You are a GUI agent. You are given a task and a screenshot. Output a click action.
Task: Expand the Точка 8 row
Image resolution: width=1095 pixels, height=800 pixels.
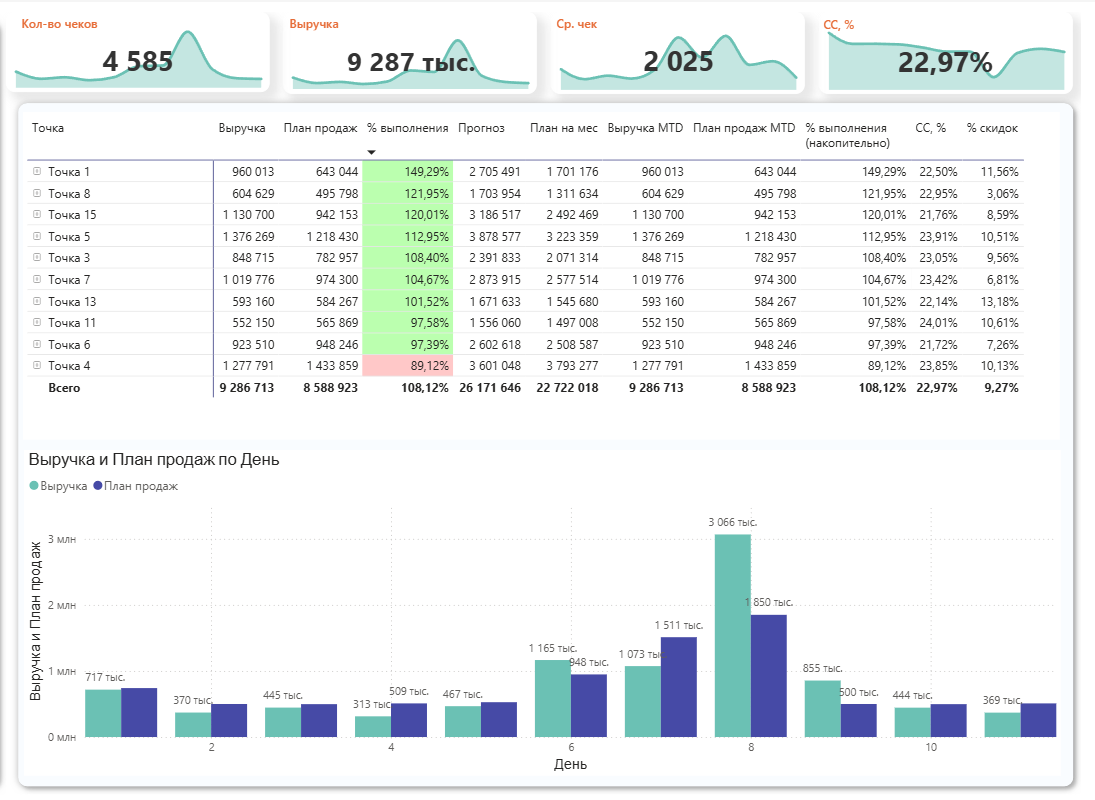pyautogui.click(x=37, y=193)
